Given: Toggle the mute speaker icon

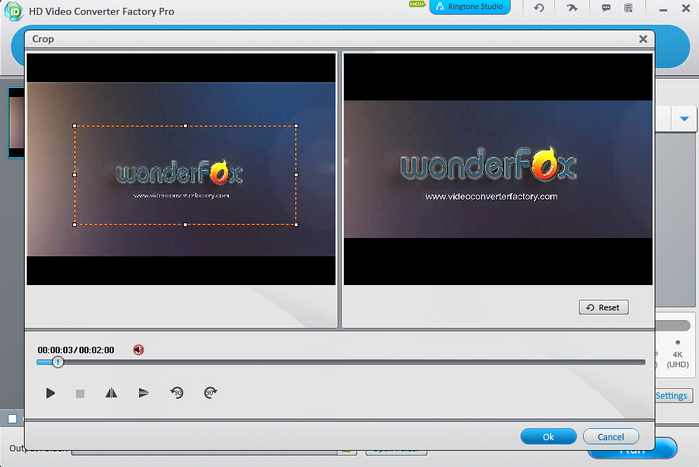Looking at the screenshot, I should pos(139,350).
